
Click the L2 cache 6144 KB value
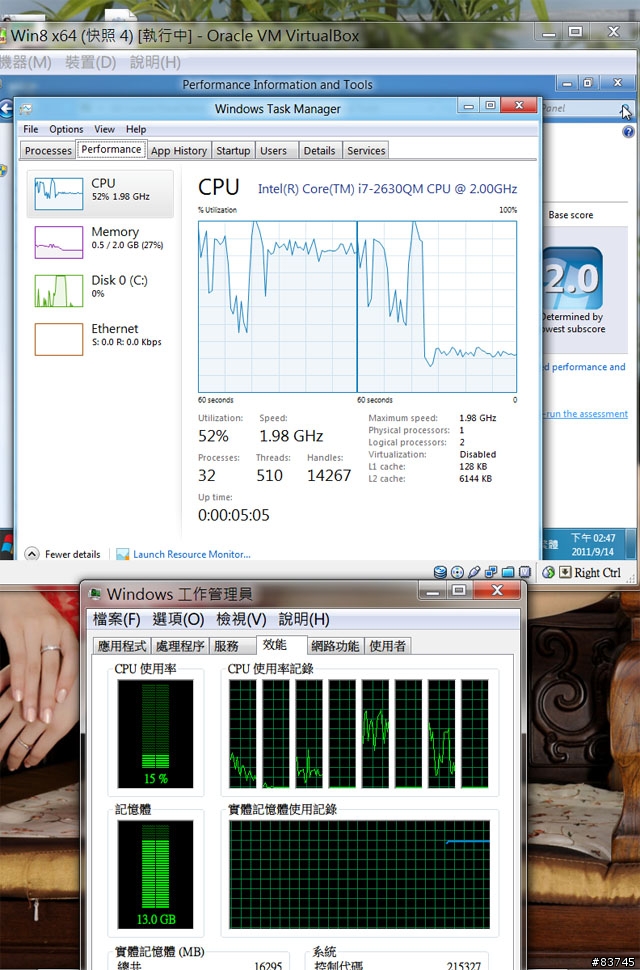pos(475,478)
